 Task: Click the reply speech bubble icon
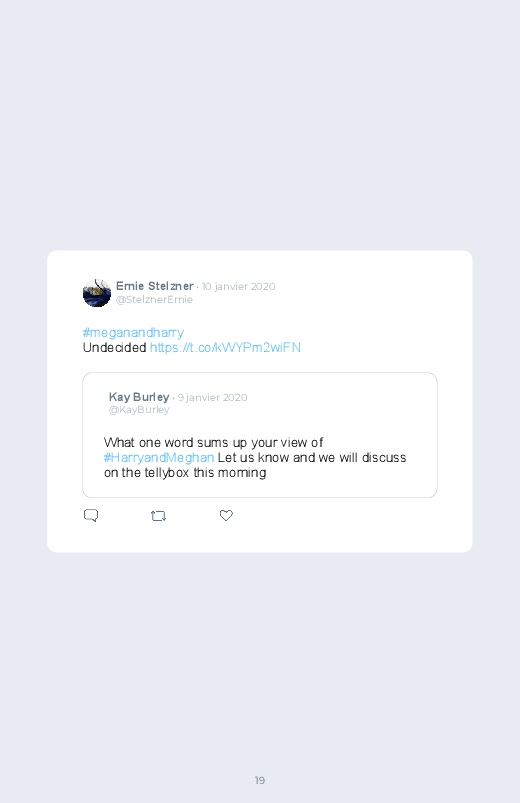(91, 515)
